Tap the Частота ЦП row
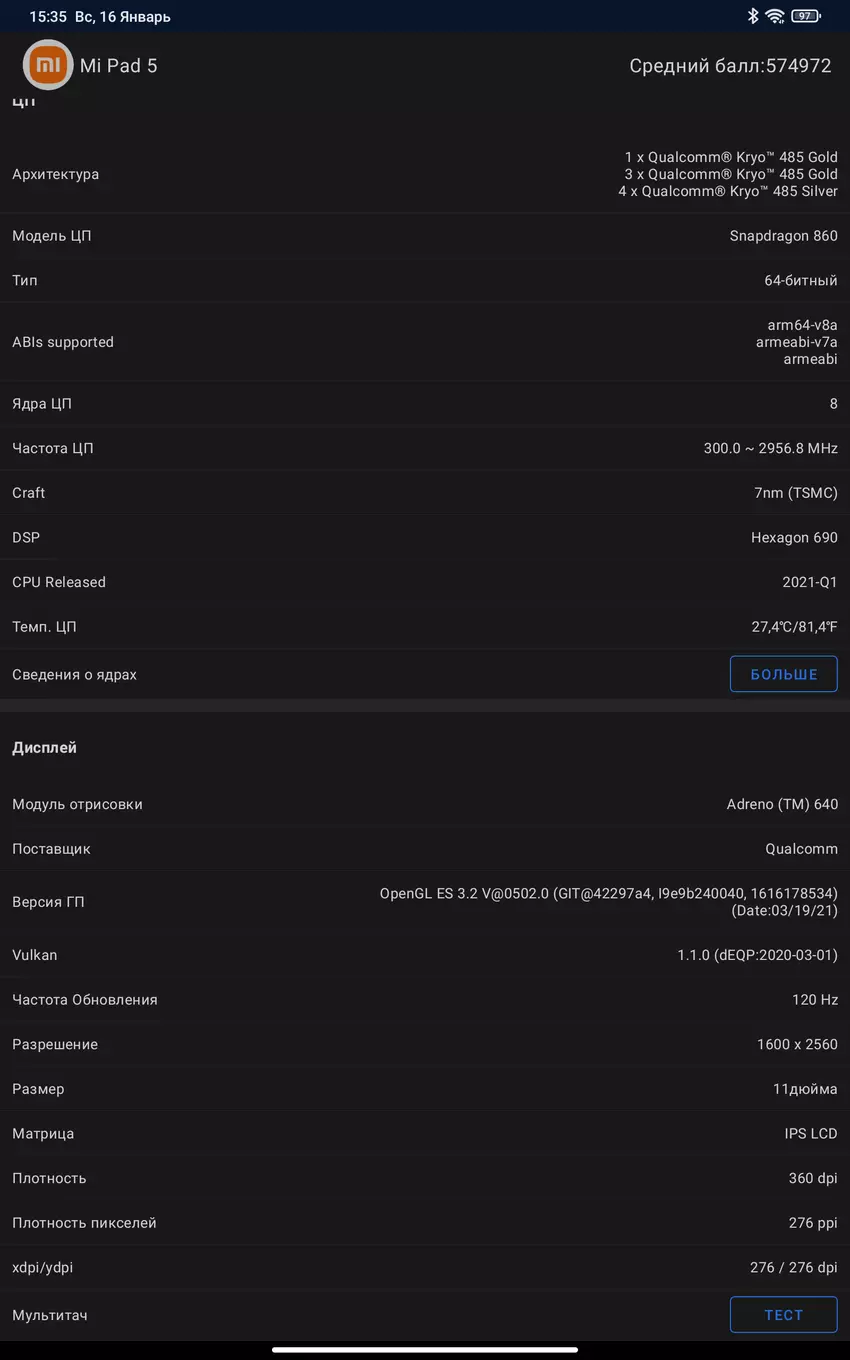This screenshot has height=1360, width=850. click(425, 448)
